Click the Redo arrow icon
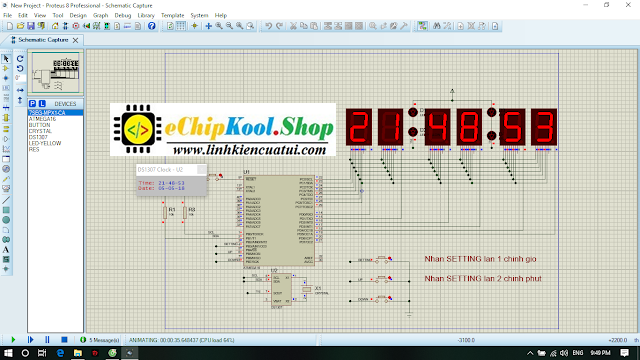Image resolution: width=640 pixels, height=360 pixels. tap(279, 26)
